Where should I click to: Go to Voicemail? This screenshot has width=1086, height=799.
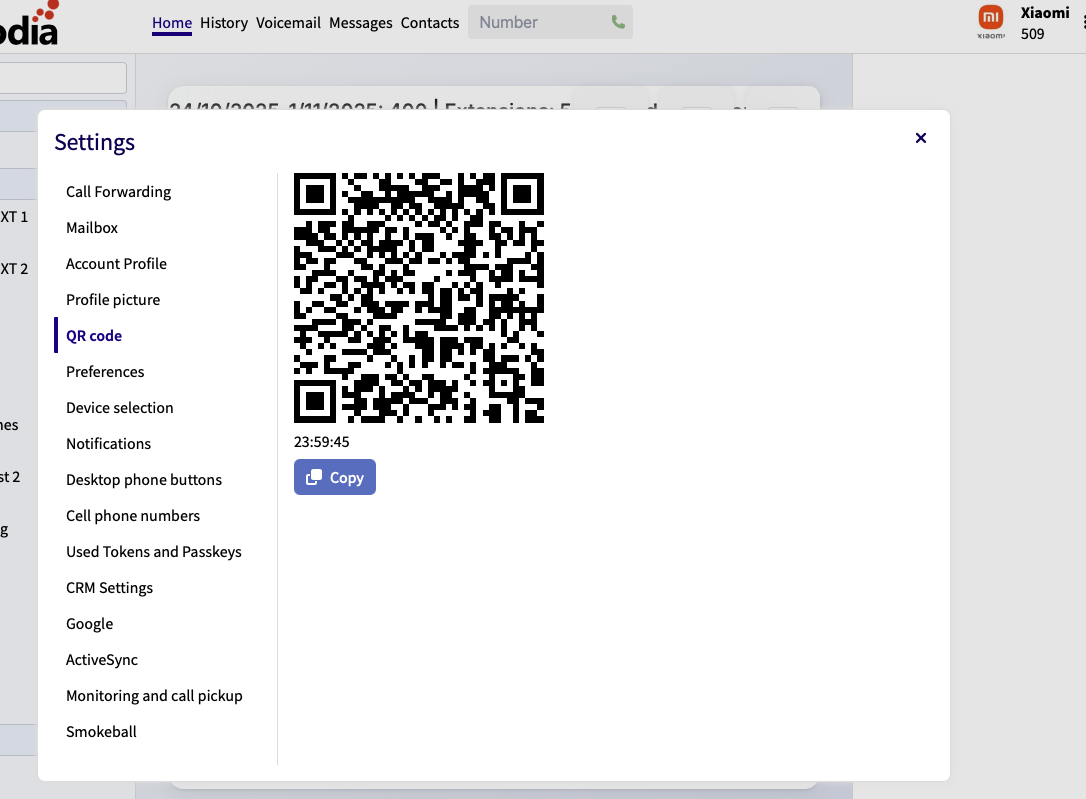tap(288, 22)
